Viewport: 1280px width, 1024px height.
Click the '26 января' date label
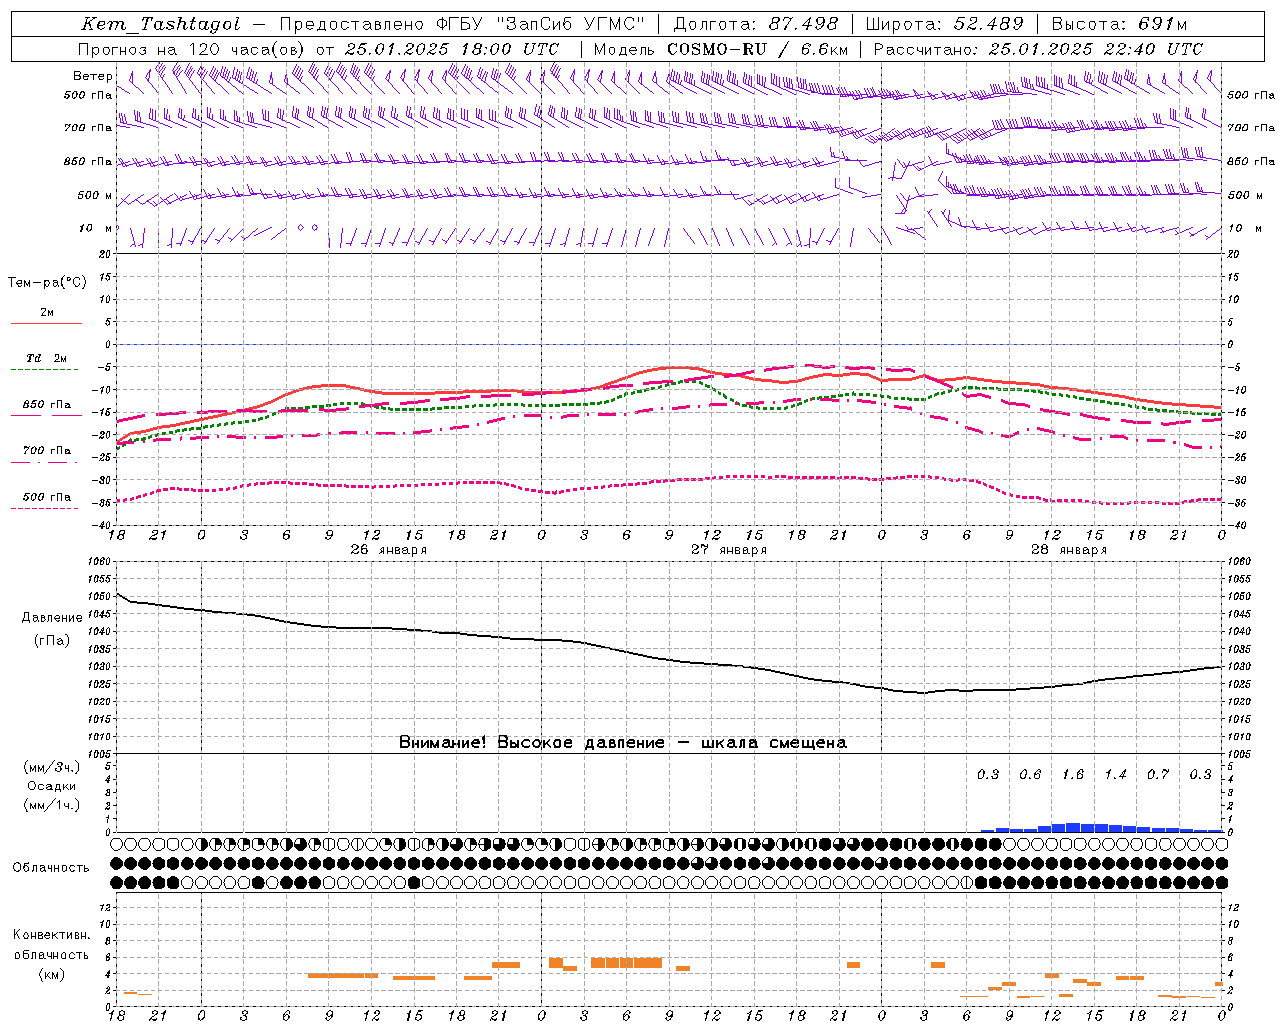coord(388,550)
